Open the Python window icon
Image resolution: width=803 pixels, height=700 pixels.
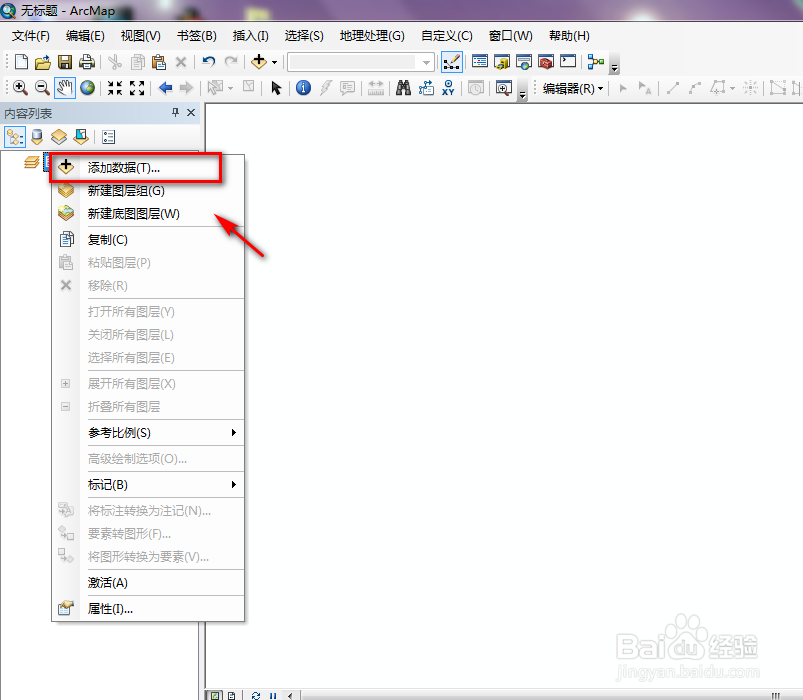click(x=568, y=62)
